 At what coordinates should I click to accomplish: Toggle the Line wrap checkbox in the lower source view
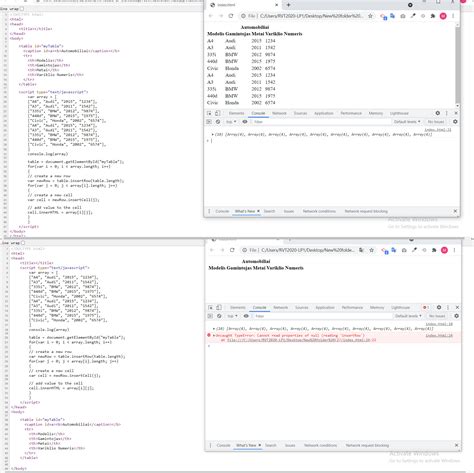[23, 243]
